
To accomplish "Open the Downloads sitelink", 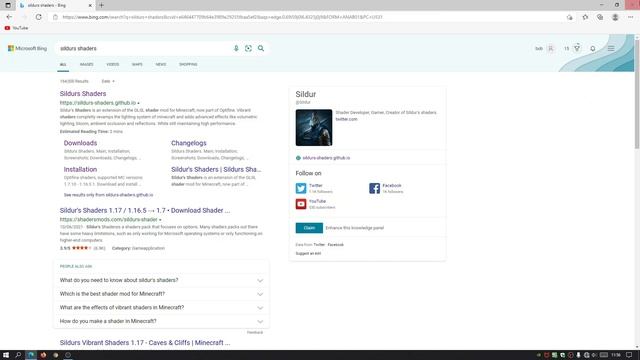I will click(x=80, y=143).
